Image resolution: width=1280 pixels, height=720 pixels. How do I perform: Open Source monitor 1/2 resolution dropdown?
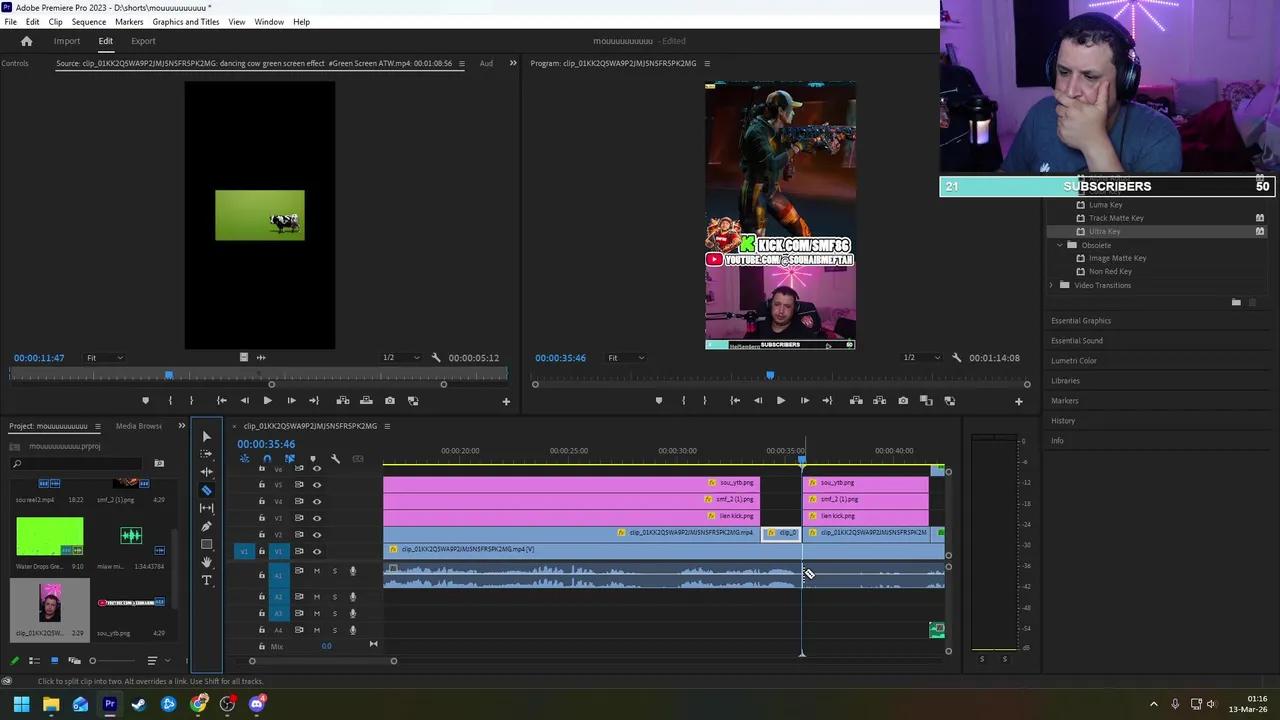click(402, 357)
